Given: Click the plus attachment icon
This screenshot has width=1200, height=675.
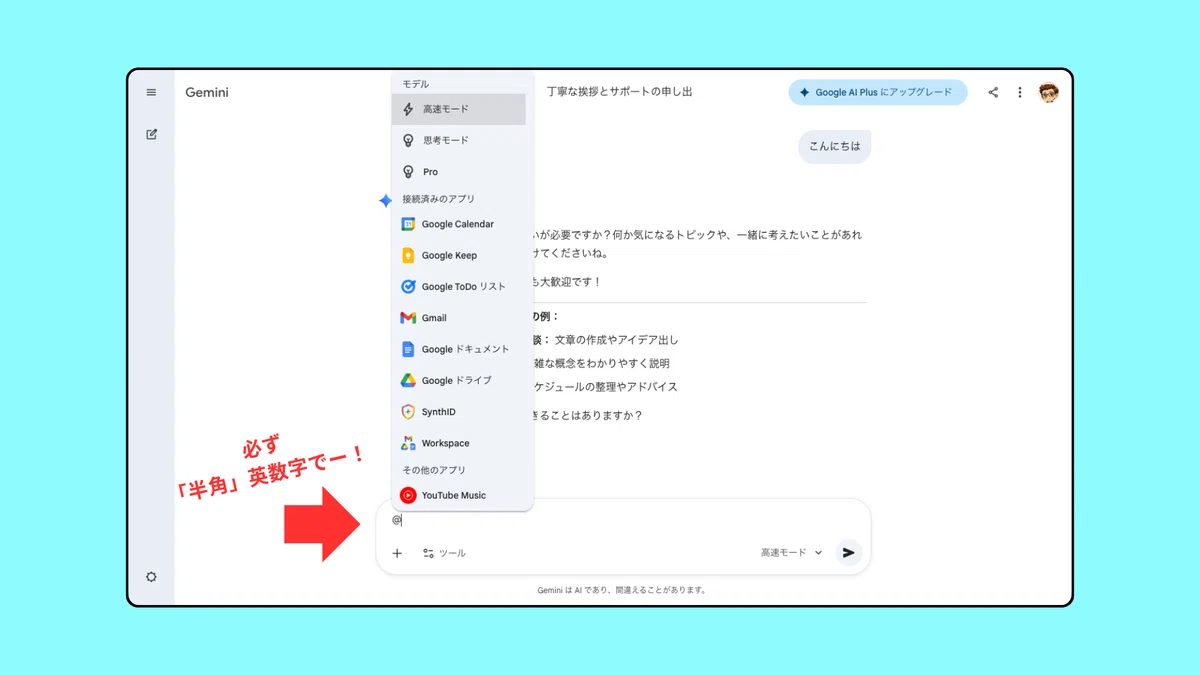Looking at the screenshot, I should 397,553.
